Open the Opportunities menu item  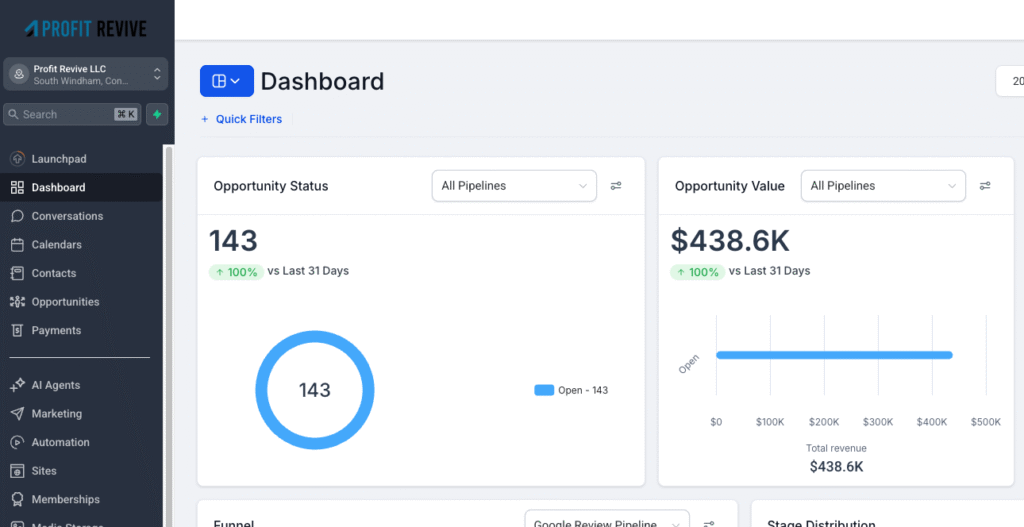(x=65, y=302)
